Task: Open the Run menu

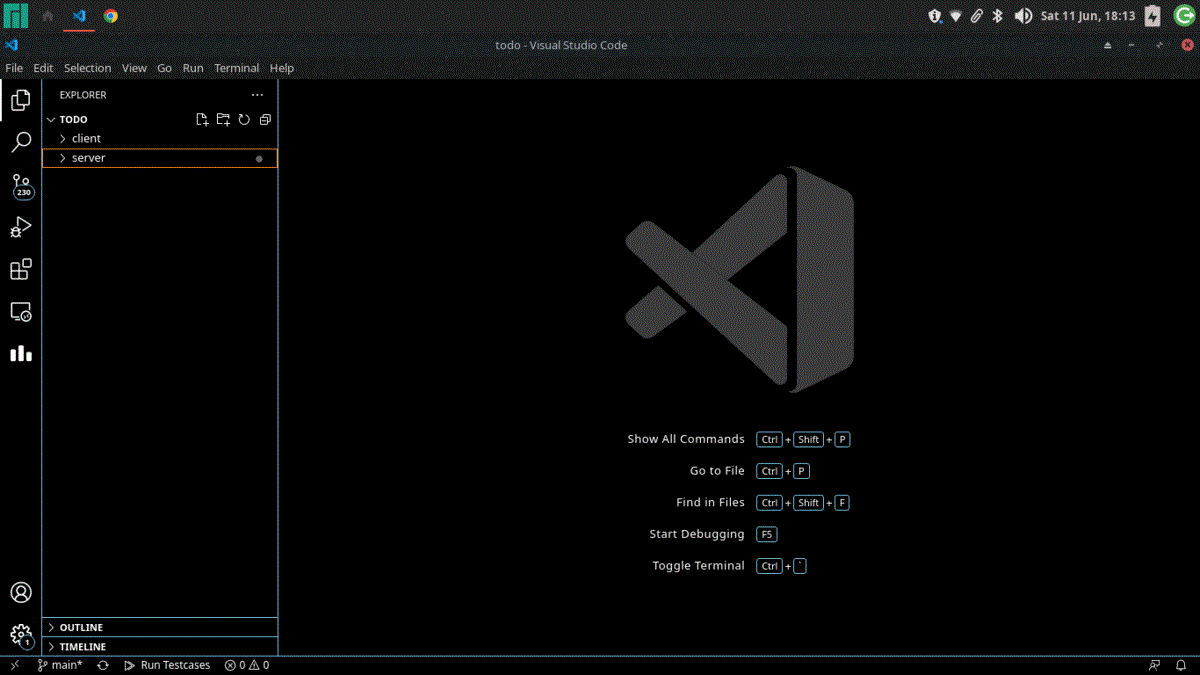Action: tap(193, 68)
